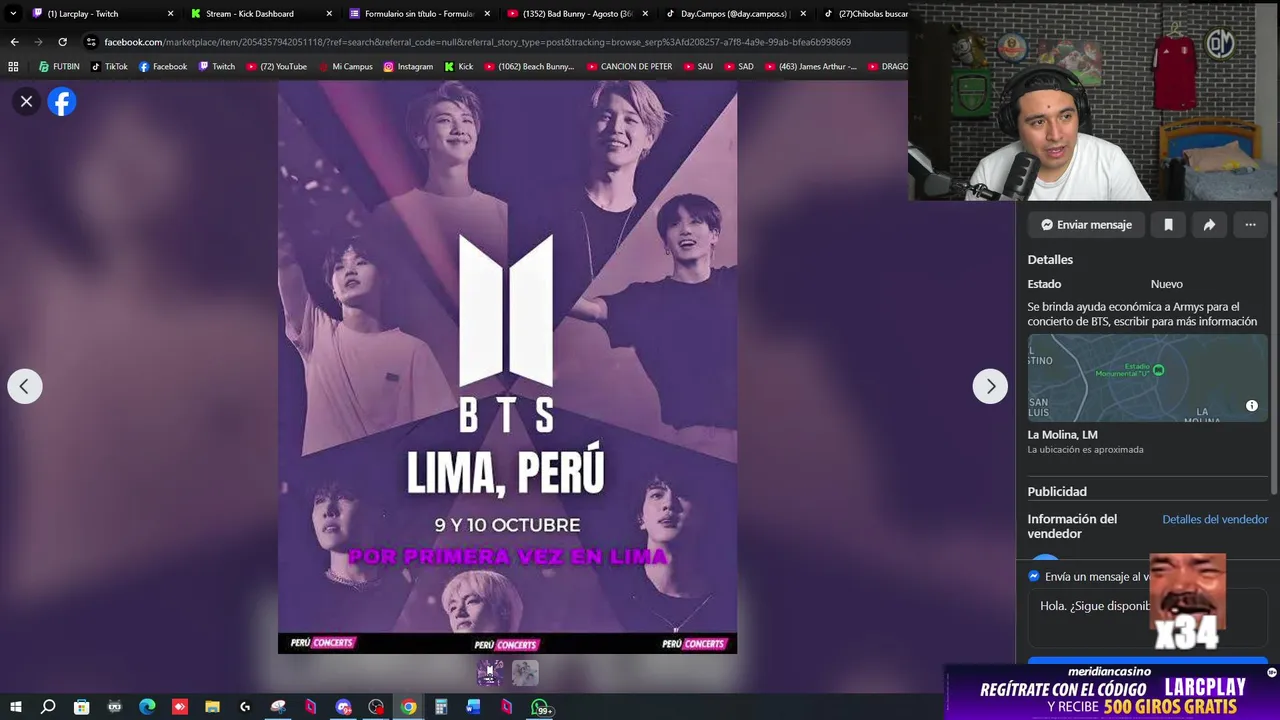Click the browser back arrow

14,42
